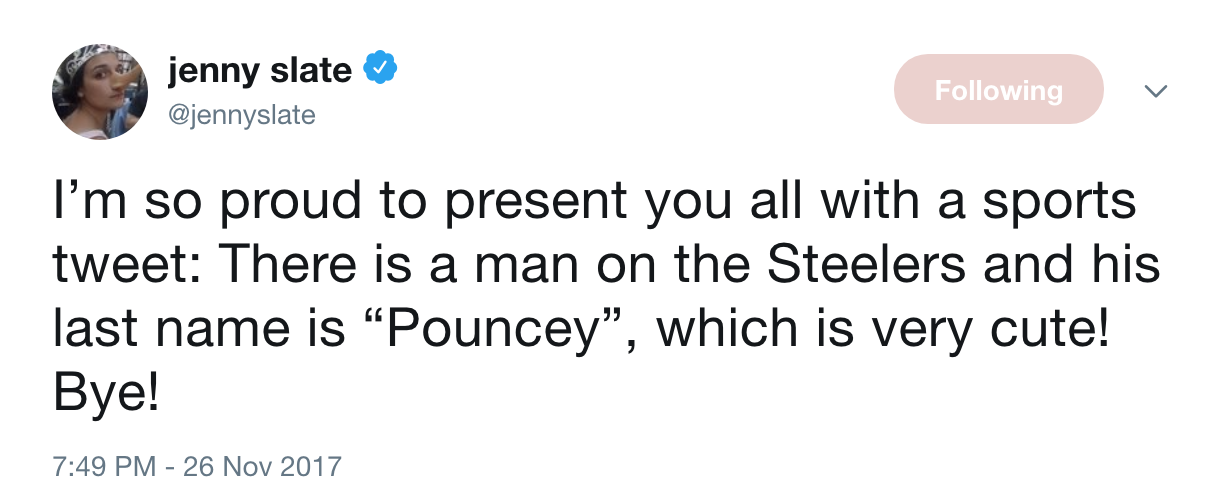Expand the tweet options chevron arrow
Image resolution: width=1210 pixels, height=500 pixels.
(1155, 91)
